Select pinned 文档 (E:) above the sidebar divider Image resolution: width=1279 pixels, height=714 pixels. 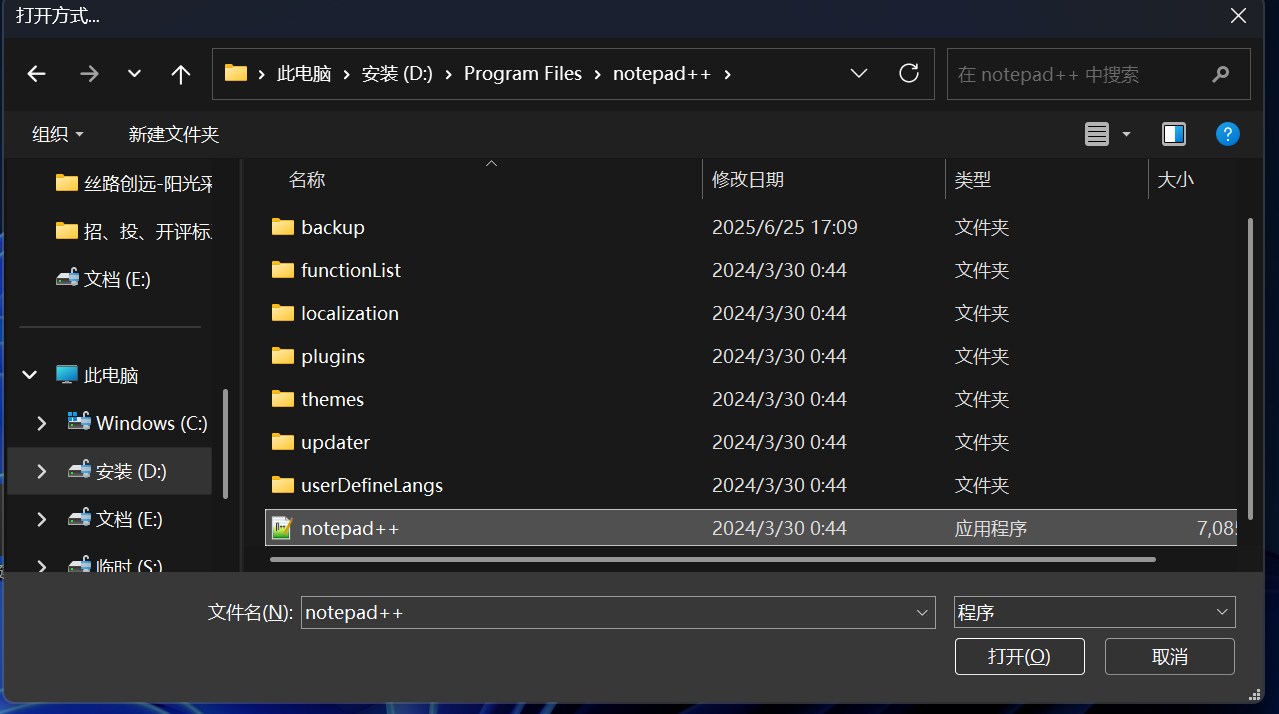click(103, 279)
